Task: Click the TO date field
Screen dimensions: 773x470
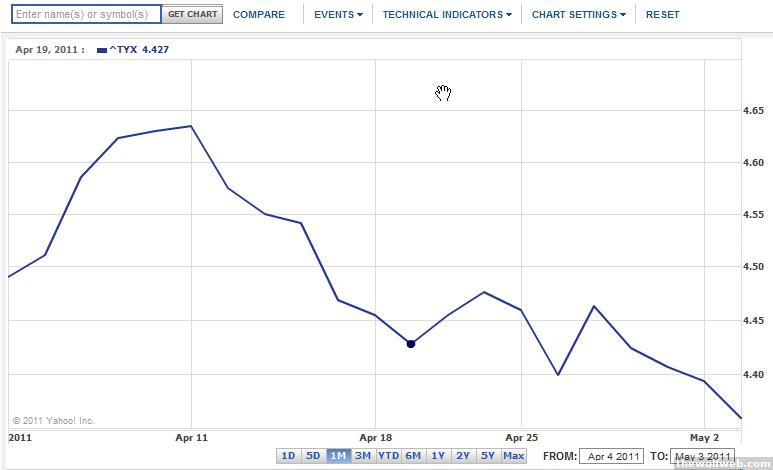Action: [x=703, y=457]
